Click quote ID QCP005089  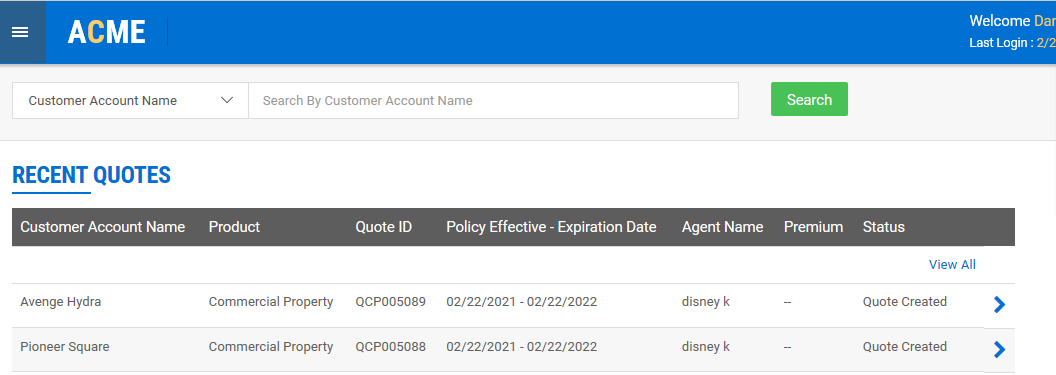pyautogui.click(x=391, y=302)
